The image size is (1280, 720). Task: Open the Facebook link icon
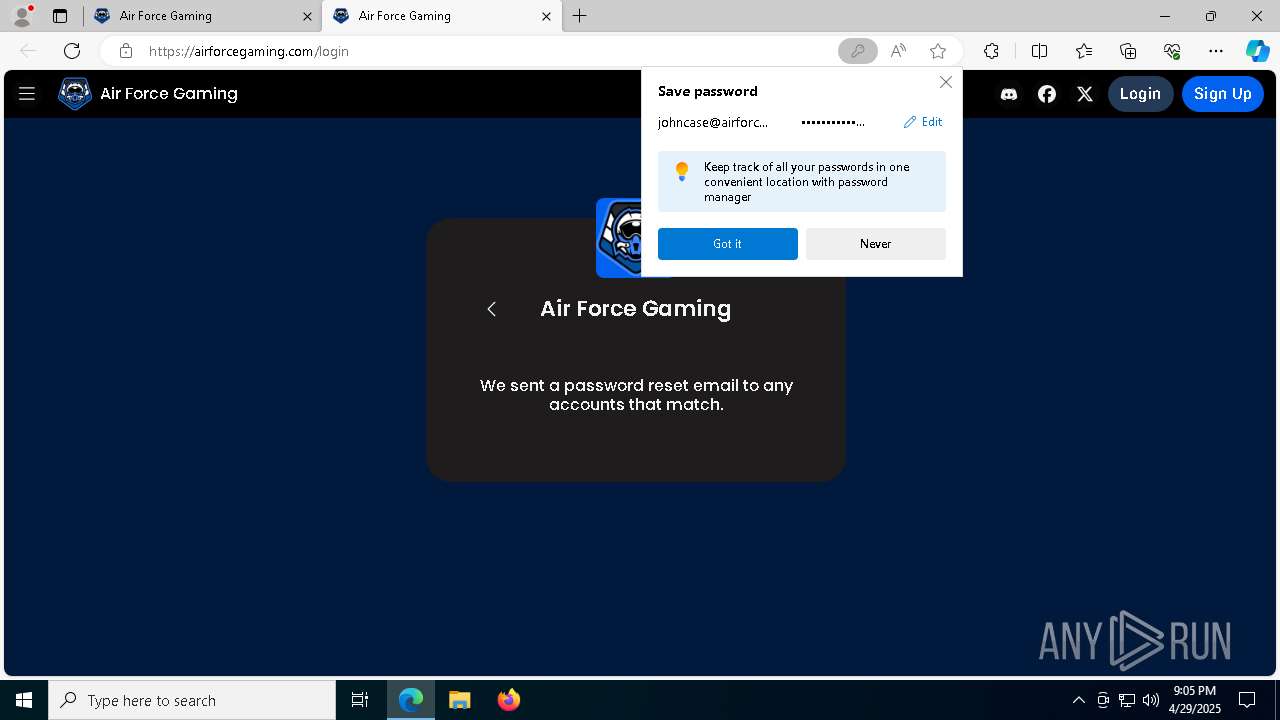pos(1047,94)
